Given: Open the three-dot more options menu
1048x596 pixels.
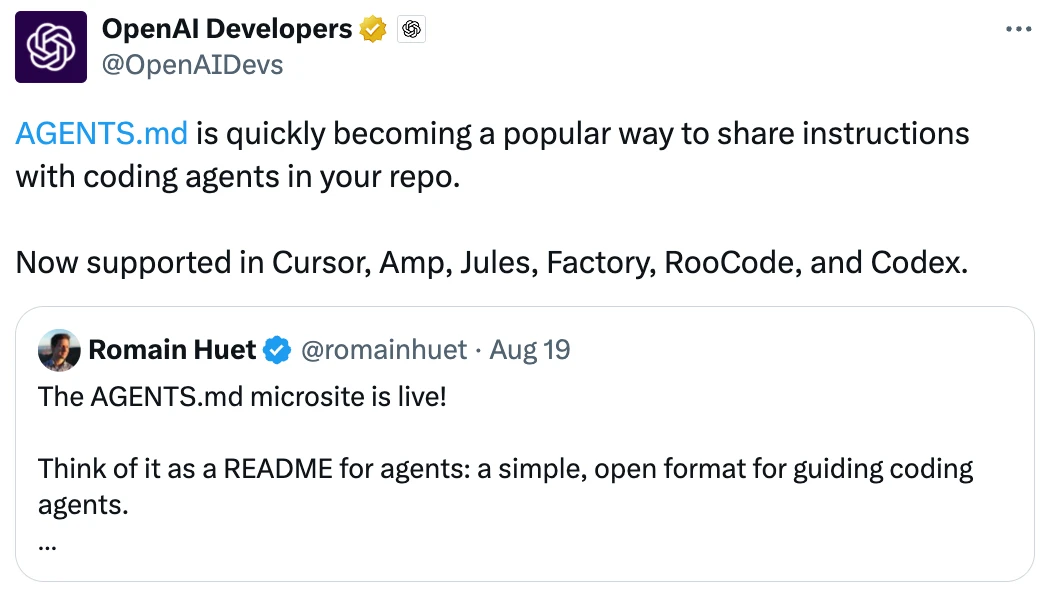Looking at the screenshot, I should 1017,30.
